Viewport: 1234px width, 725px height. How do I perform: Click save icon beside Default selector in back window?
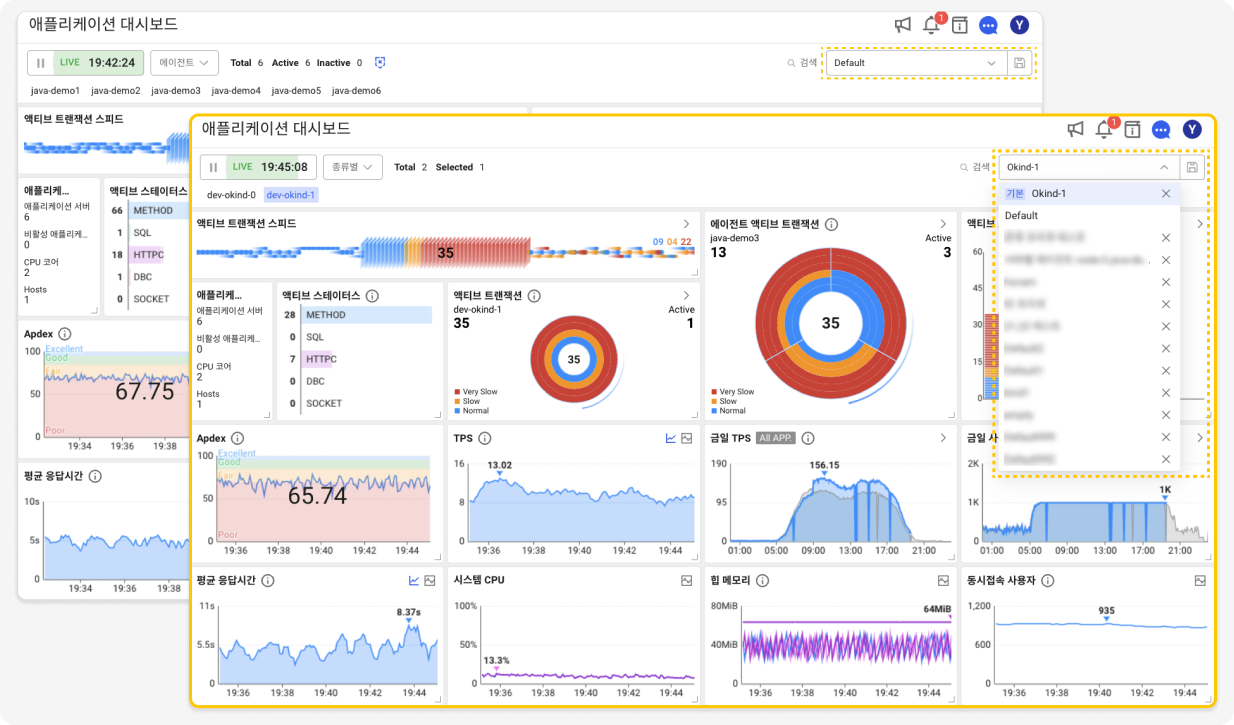point(1019,63)
